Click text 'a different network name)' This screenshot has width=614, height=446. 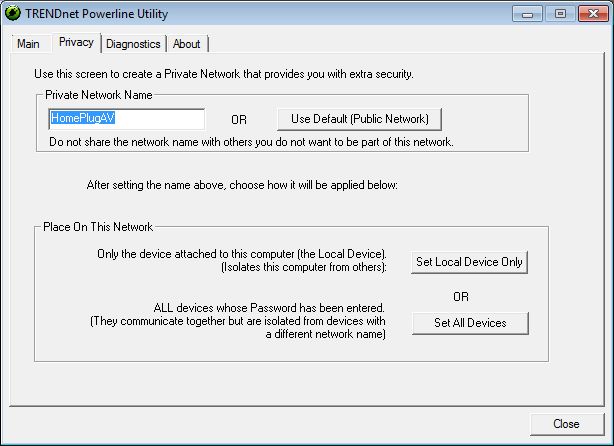click(x=325, y=334)
